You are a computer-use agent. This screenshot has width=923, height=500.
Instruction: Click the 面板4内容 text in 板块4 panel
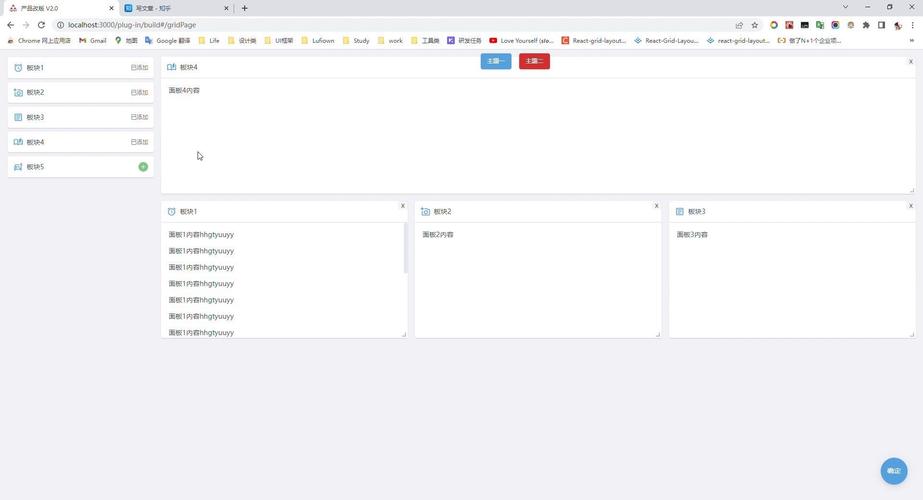coord(184,91)
